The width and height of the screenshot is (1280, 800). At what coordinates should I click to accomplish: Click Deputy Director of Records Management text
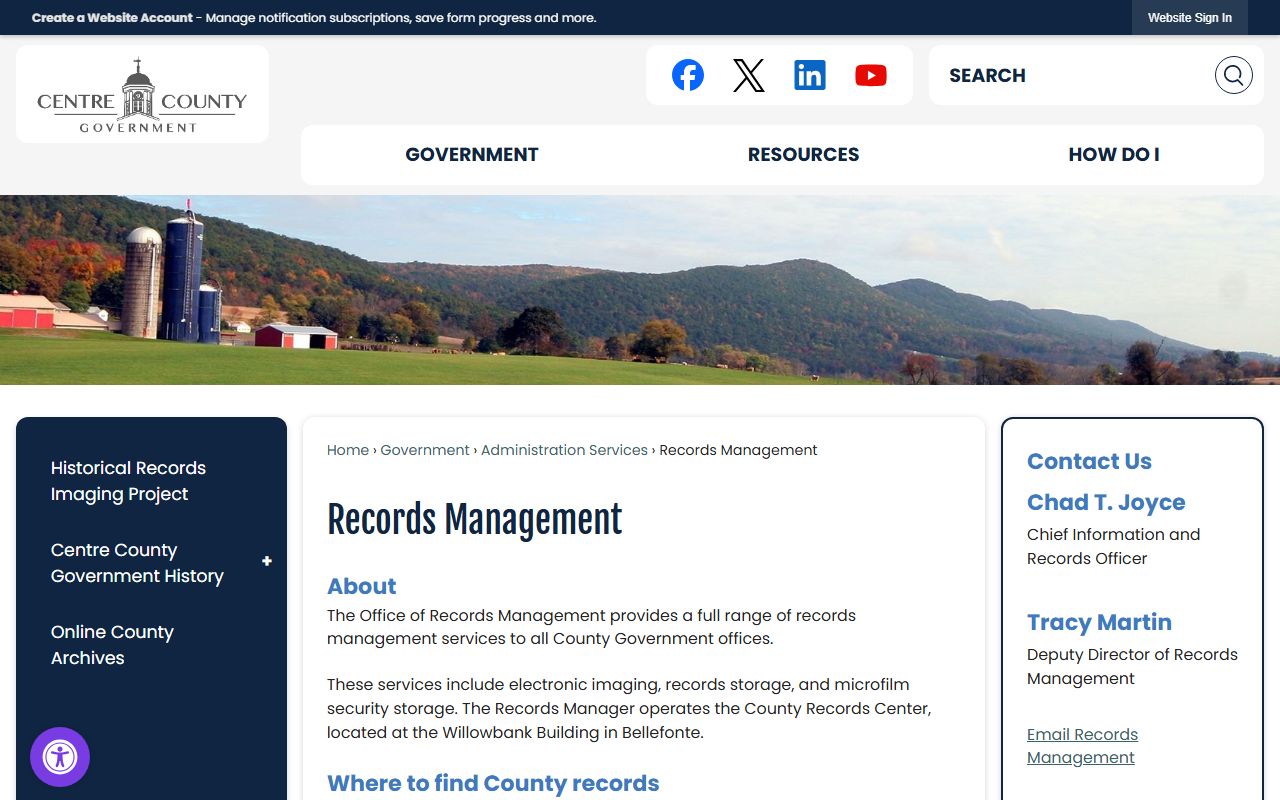pos(1132,666)
